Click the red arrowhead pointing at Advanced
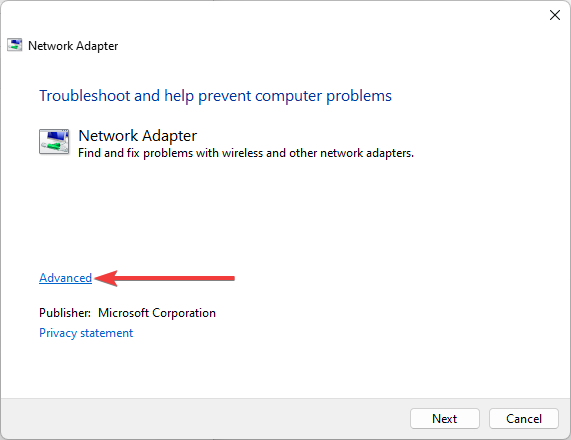This screenshot has height=440, width=571. [x=106, y=278]
